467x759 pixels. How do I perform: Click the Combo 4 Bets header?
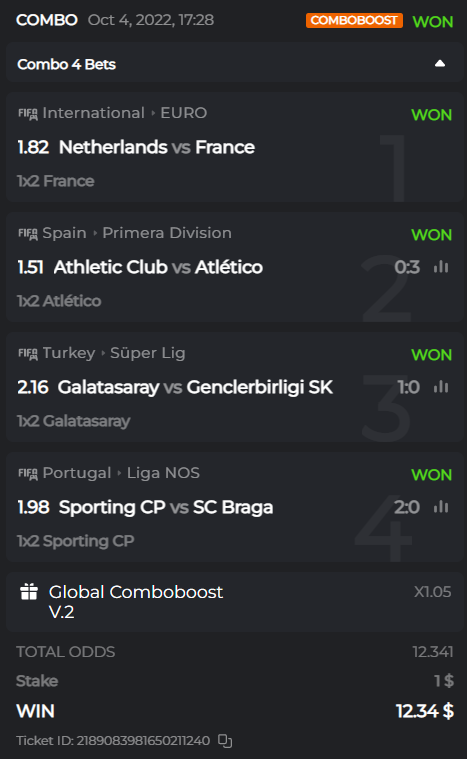point(233,64)
